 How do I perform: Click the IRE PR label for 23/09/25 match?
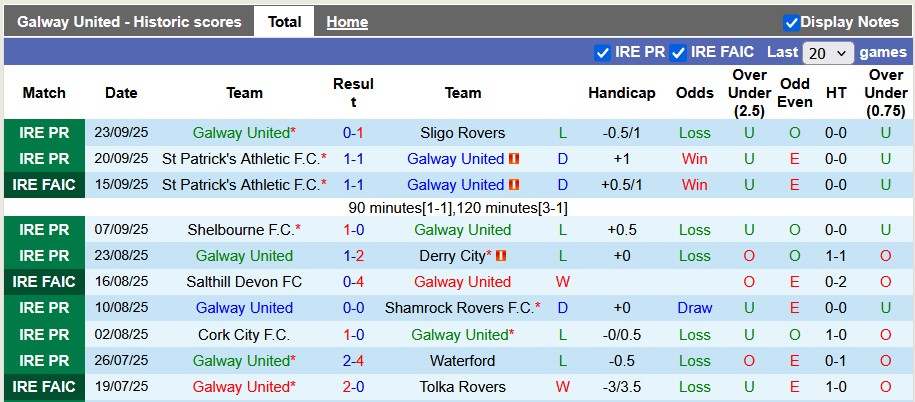(44, 133)
